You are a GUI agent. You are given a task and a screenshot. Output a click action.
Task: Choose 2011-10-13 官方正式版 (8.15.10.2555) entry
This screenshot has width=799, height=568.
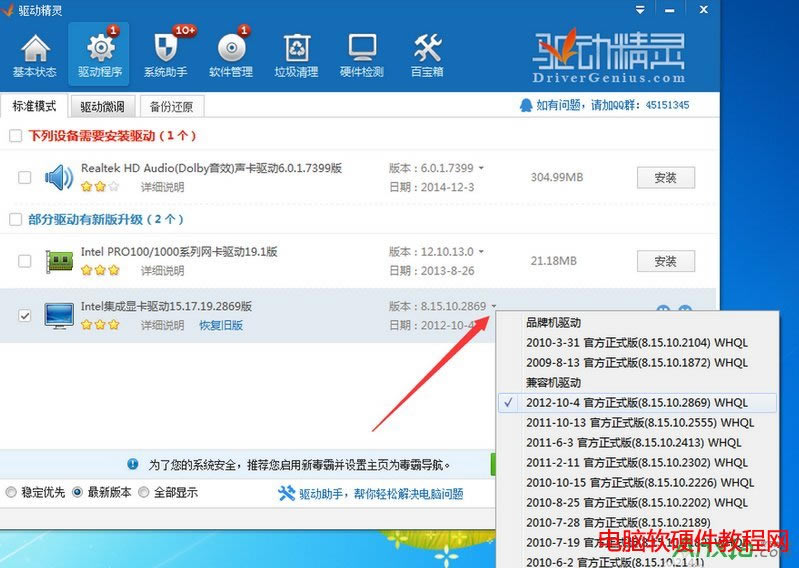(640, 423)
